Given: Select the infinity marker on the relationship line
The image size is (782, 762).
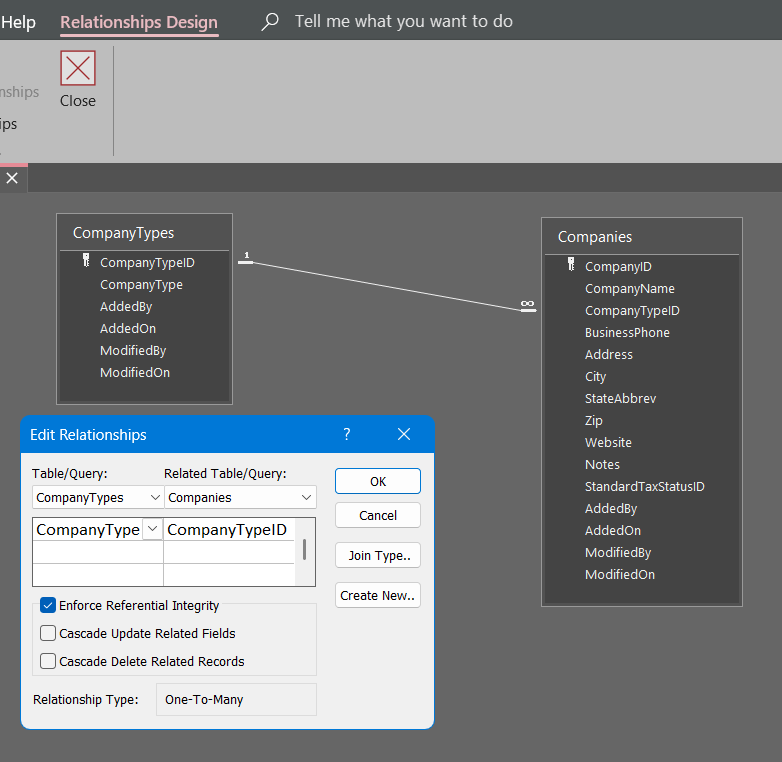Looking at the screenshot, I should [528, 306].
